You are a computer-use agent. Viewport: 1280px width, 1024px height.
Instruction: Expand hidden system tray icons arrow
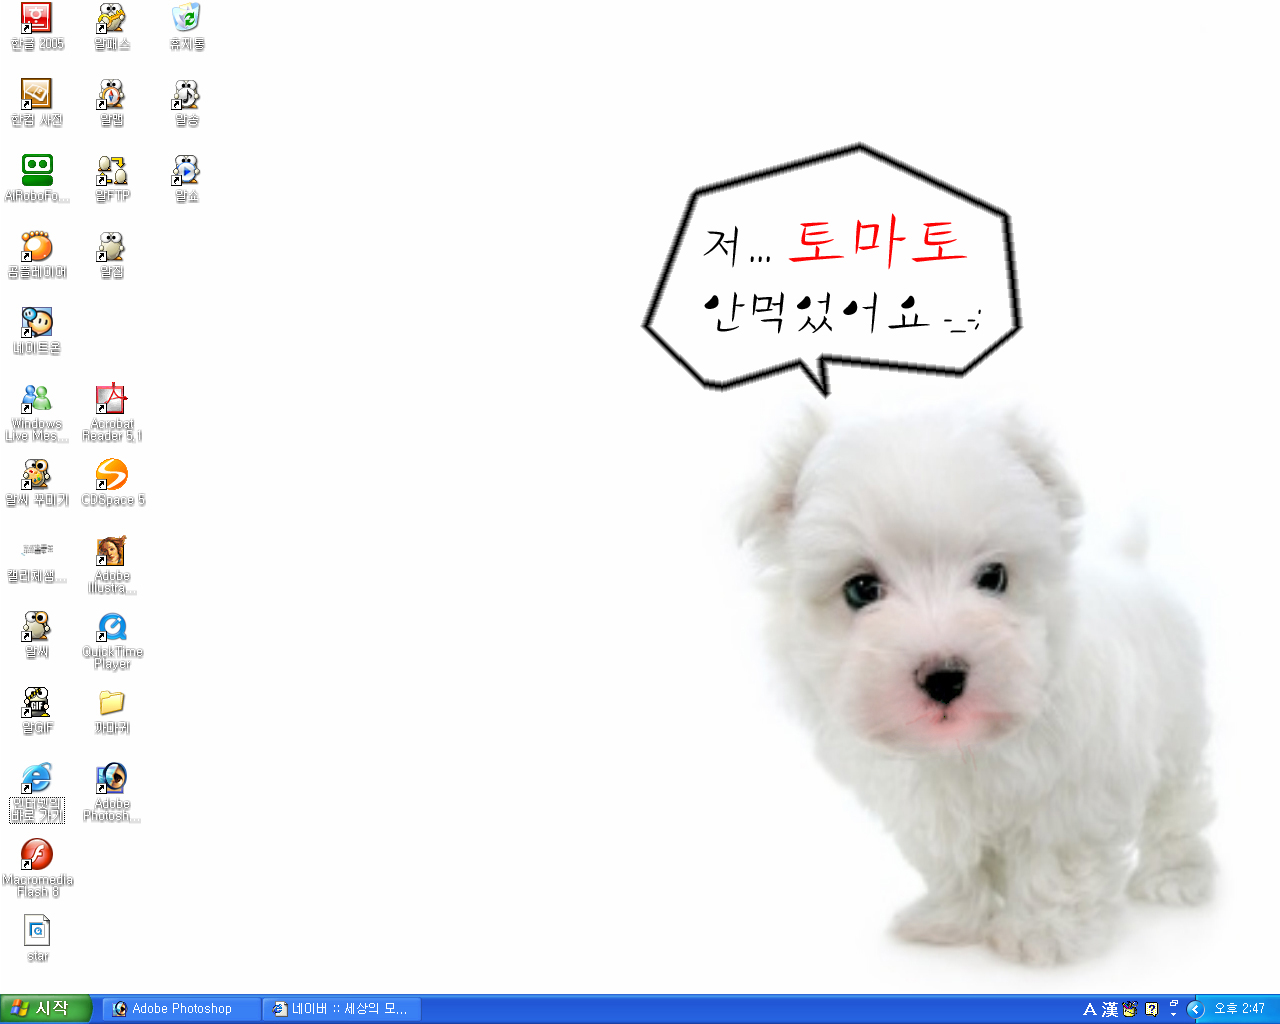(1194, 1009)
